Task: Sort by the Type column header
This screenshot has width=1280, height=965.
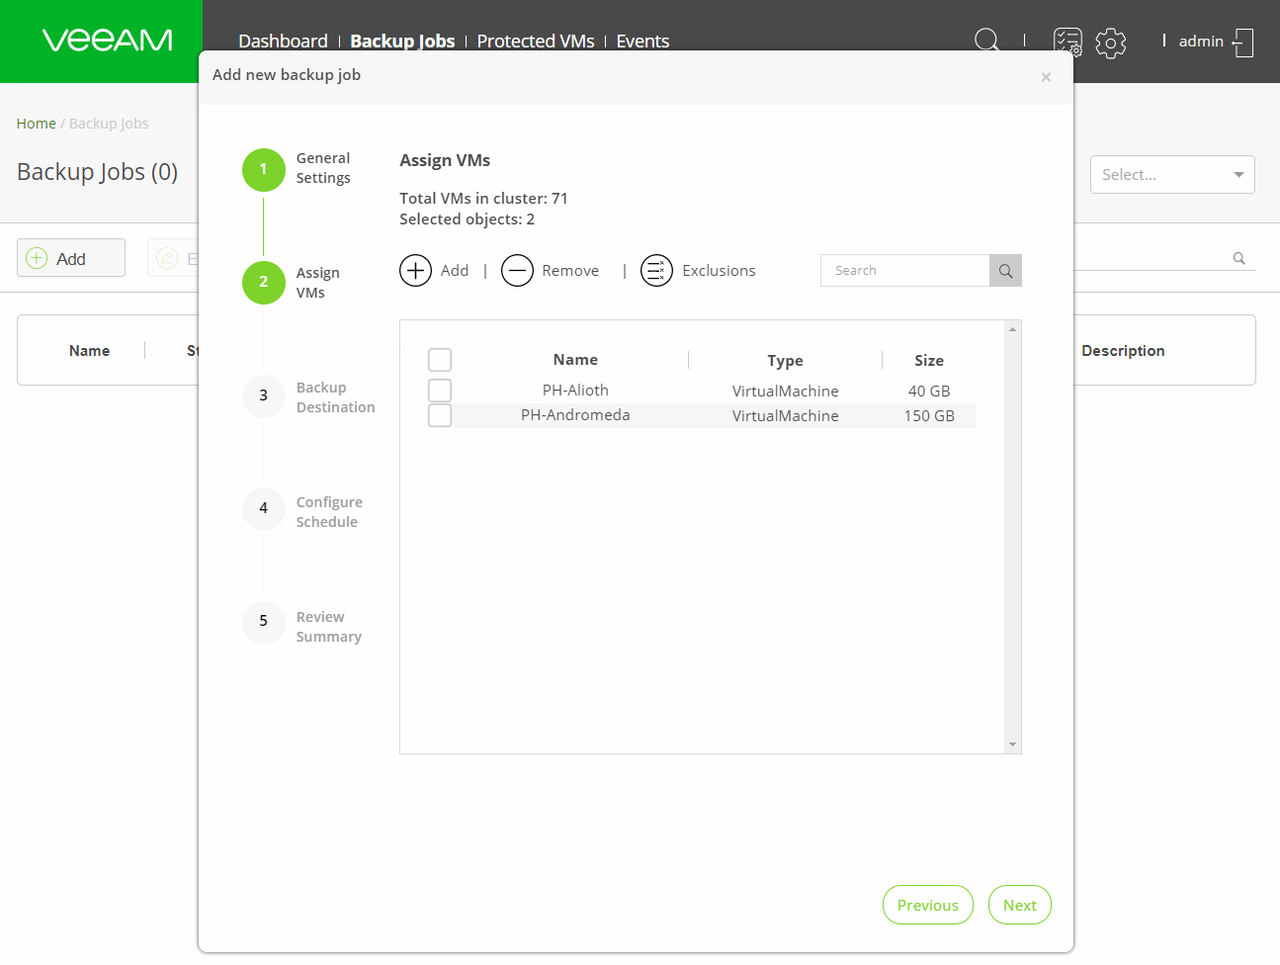Action: (785, 360)
